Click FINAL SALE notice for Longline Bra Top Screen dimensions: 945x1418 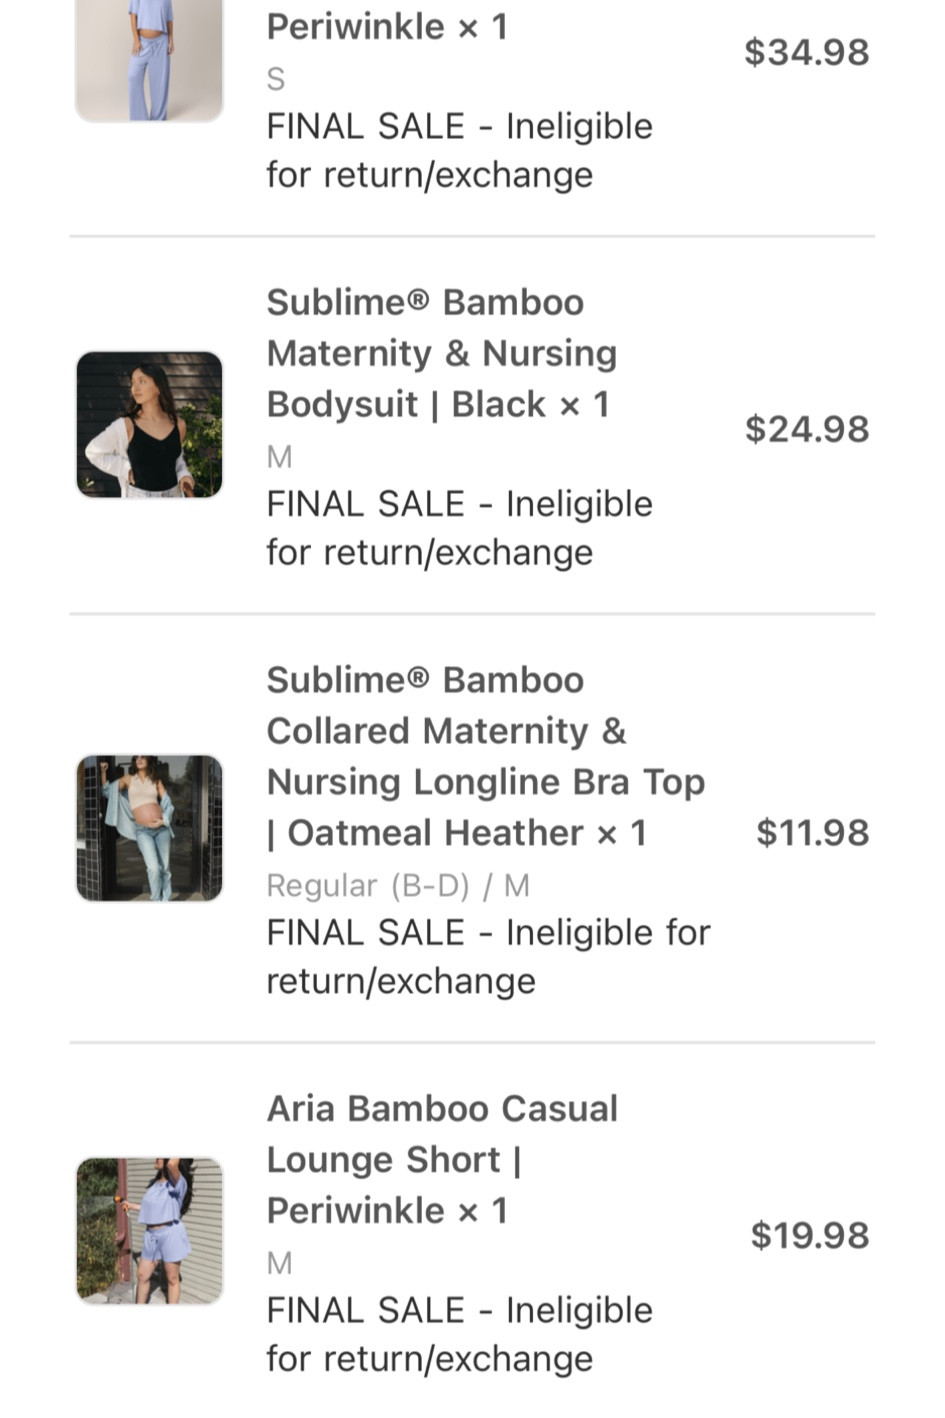click(487, 956)
